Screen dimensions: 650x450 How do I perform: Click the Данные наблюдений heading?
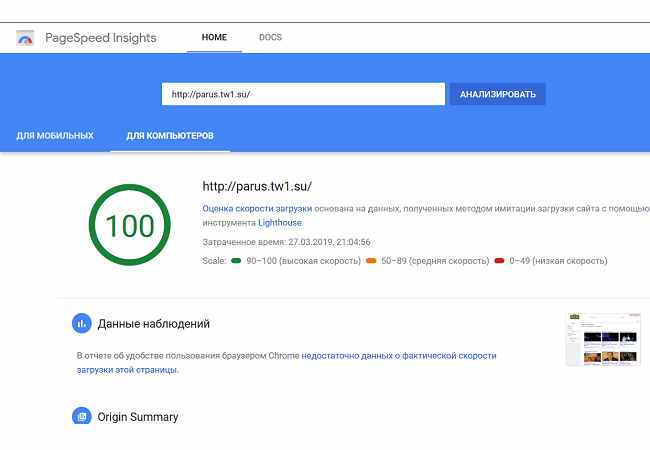coord(153,324)
